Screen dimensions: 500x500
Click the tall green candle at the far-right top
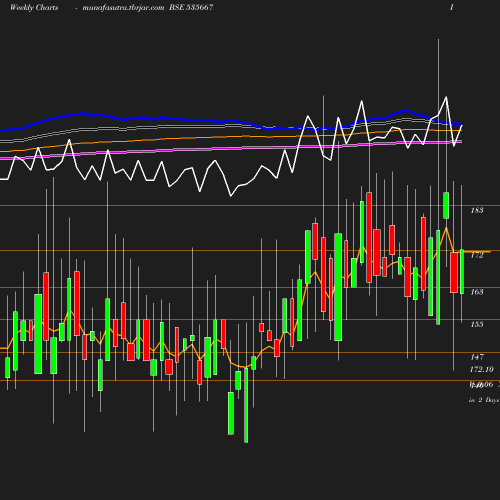446,205
